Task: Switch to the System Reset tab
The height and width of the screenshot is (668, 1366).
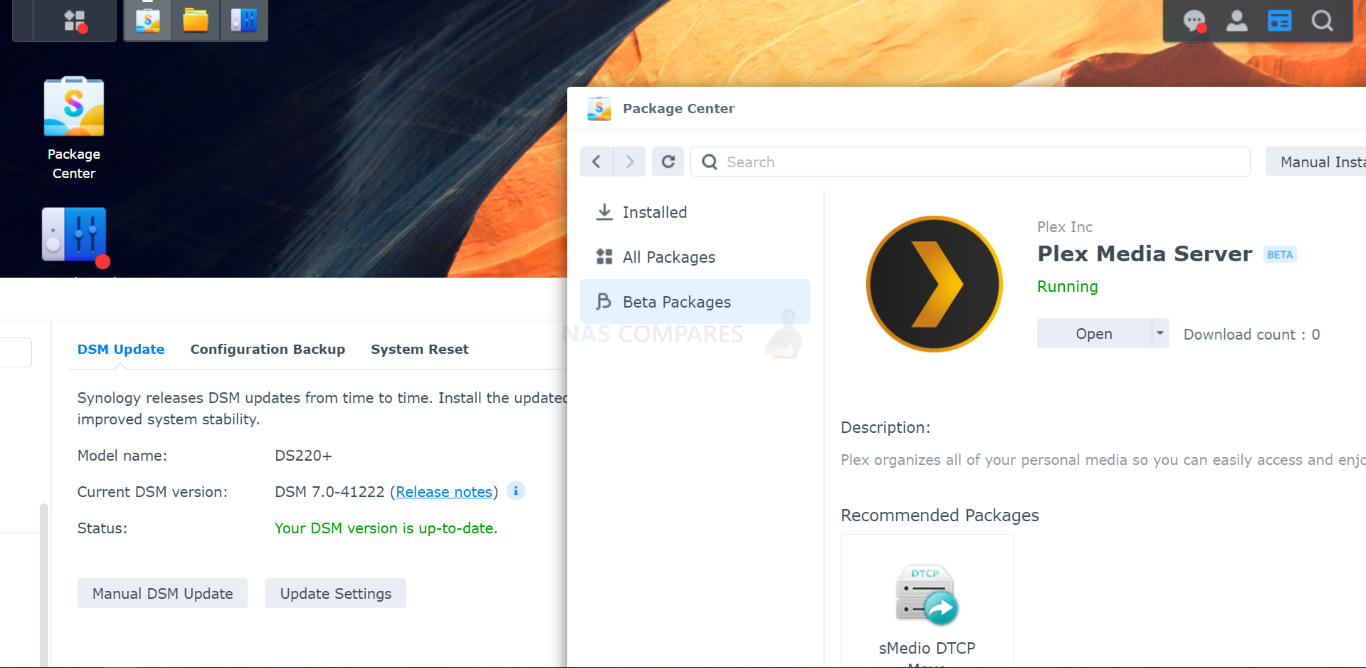Action: [x=420, y=349]
